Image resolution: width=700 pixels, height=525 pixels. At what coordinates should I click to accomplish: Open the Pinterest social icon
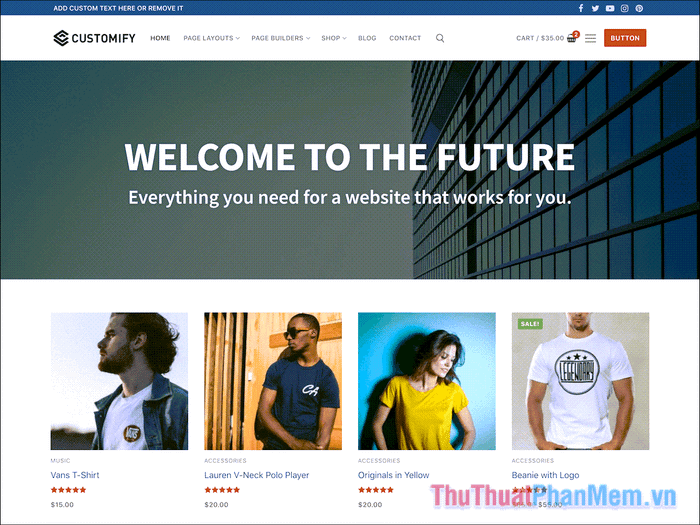(639, 8)
